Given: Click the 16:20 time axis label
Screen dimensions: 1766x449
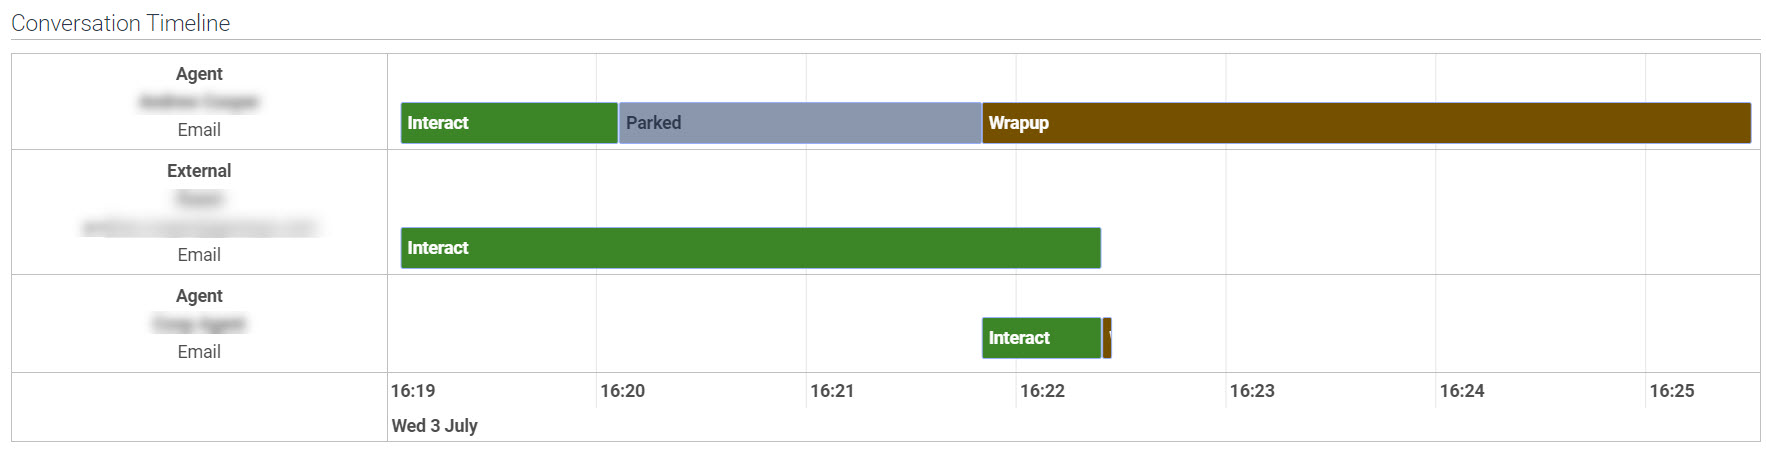Looking at the screenshot, I should tap(622, 391).
